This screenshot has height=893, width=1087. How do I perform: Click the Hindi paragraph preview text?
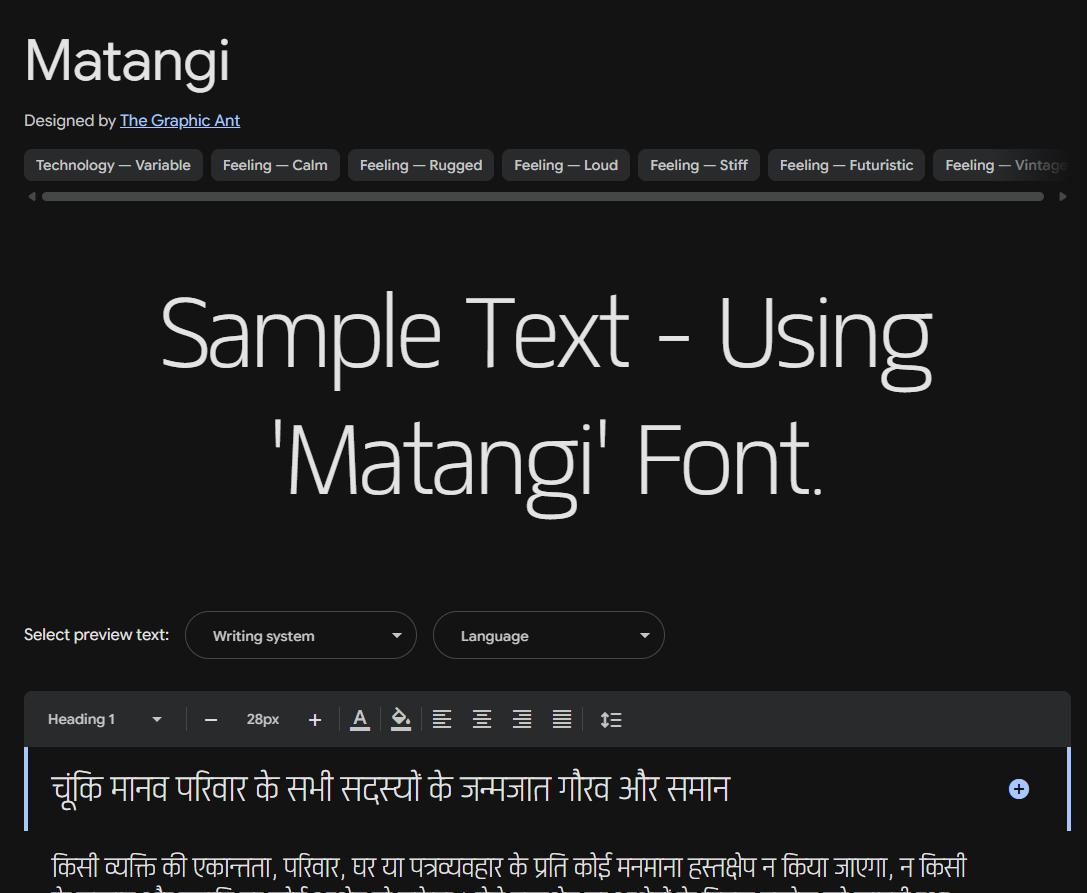click(509, 872)
